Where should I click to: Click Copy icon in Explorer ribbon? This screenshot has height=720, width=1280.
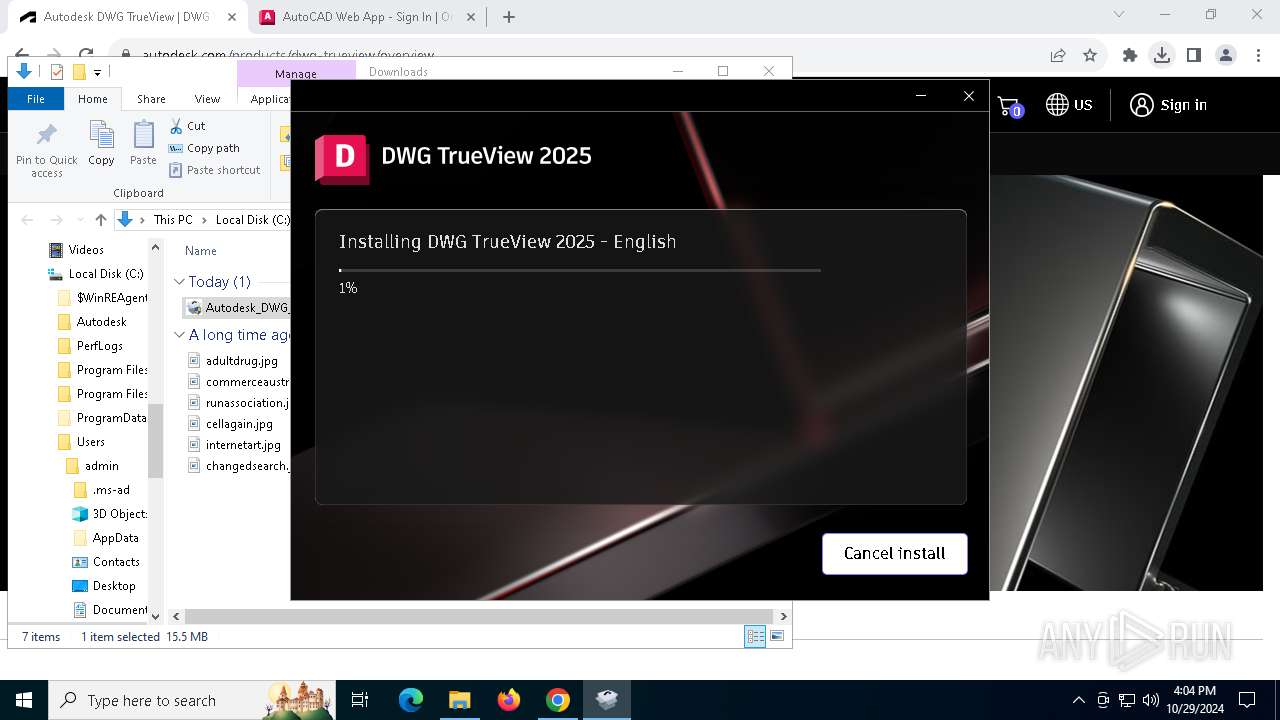[x=101, y=143]
